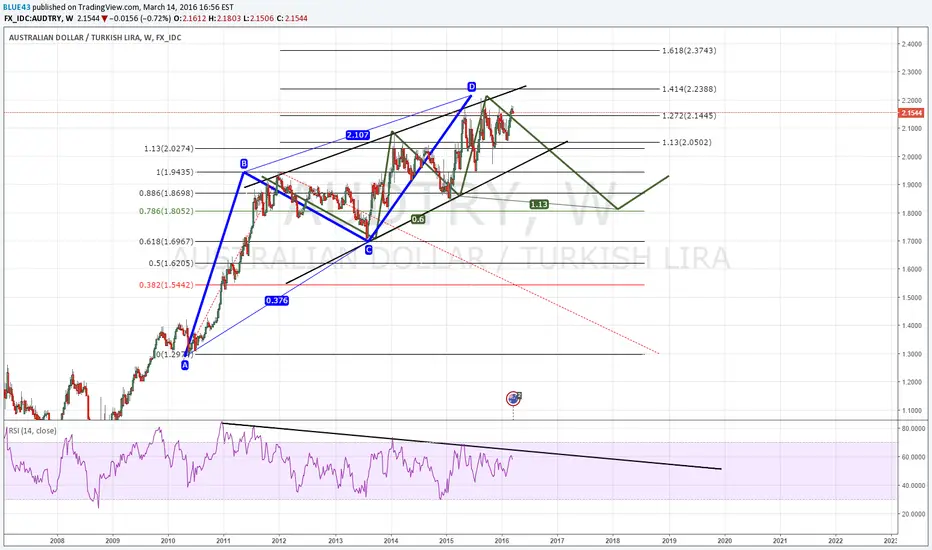This screenshot has width=932, height=550.
Task: Select the blue point C label
Action: 369,250
